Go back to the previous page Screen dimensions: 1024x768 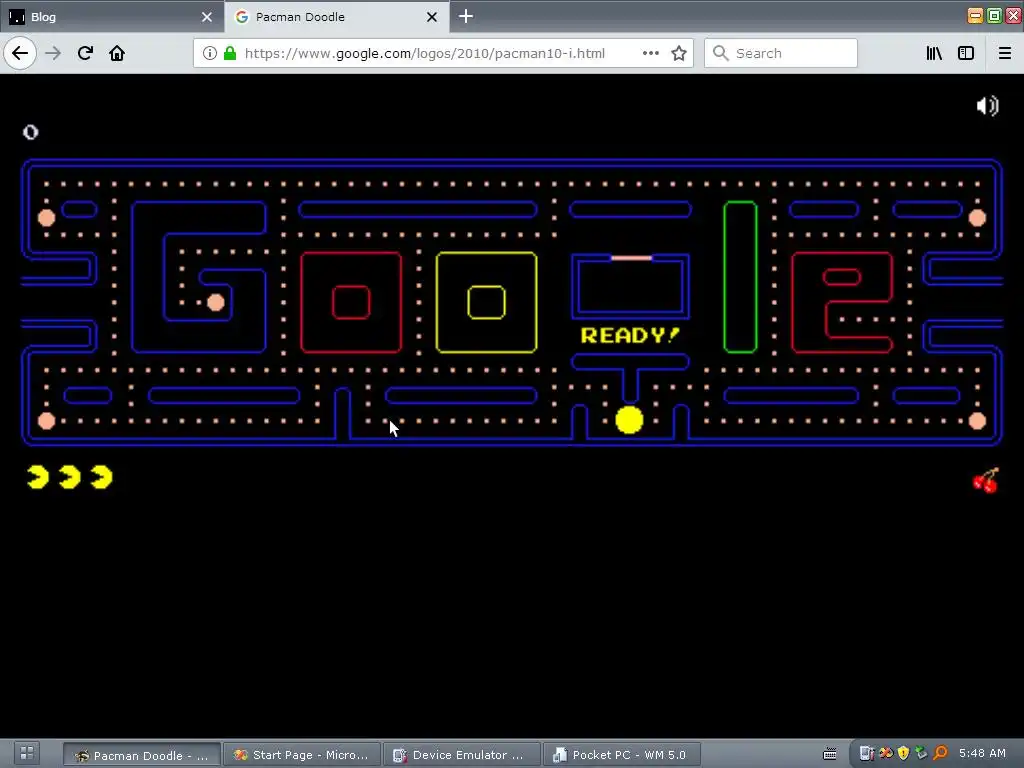click(x=20, y=53)
